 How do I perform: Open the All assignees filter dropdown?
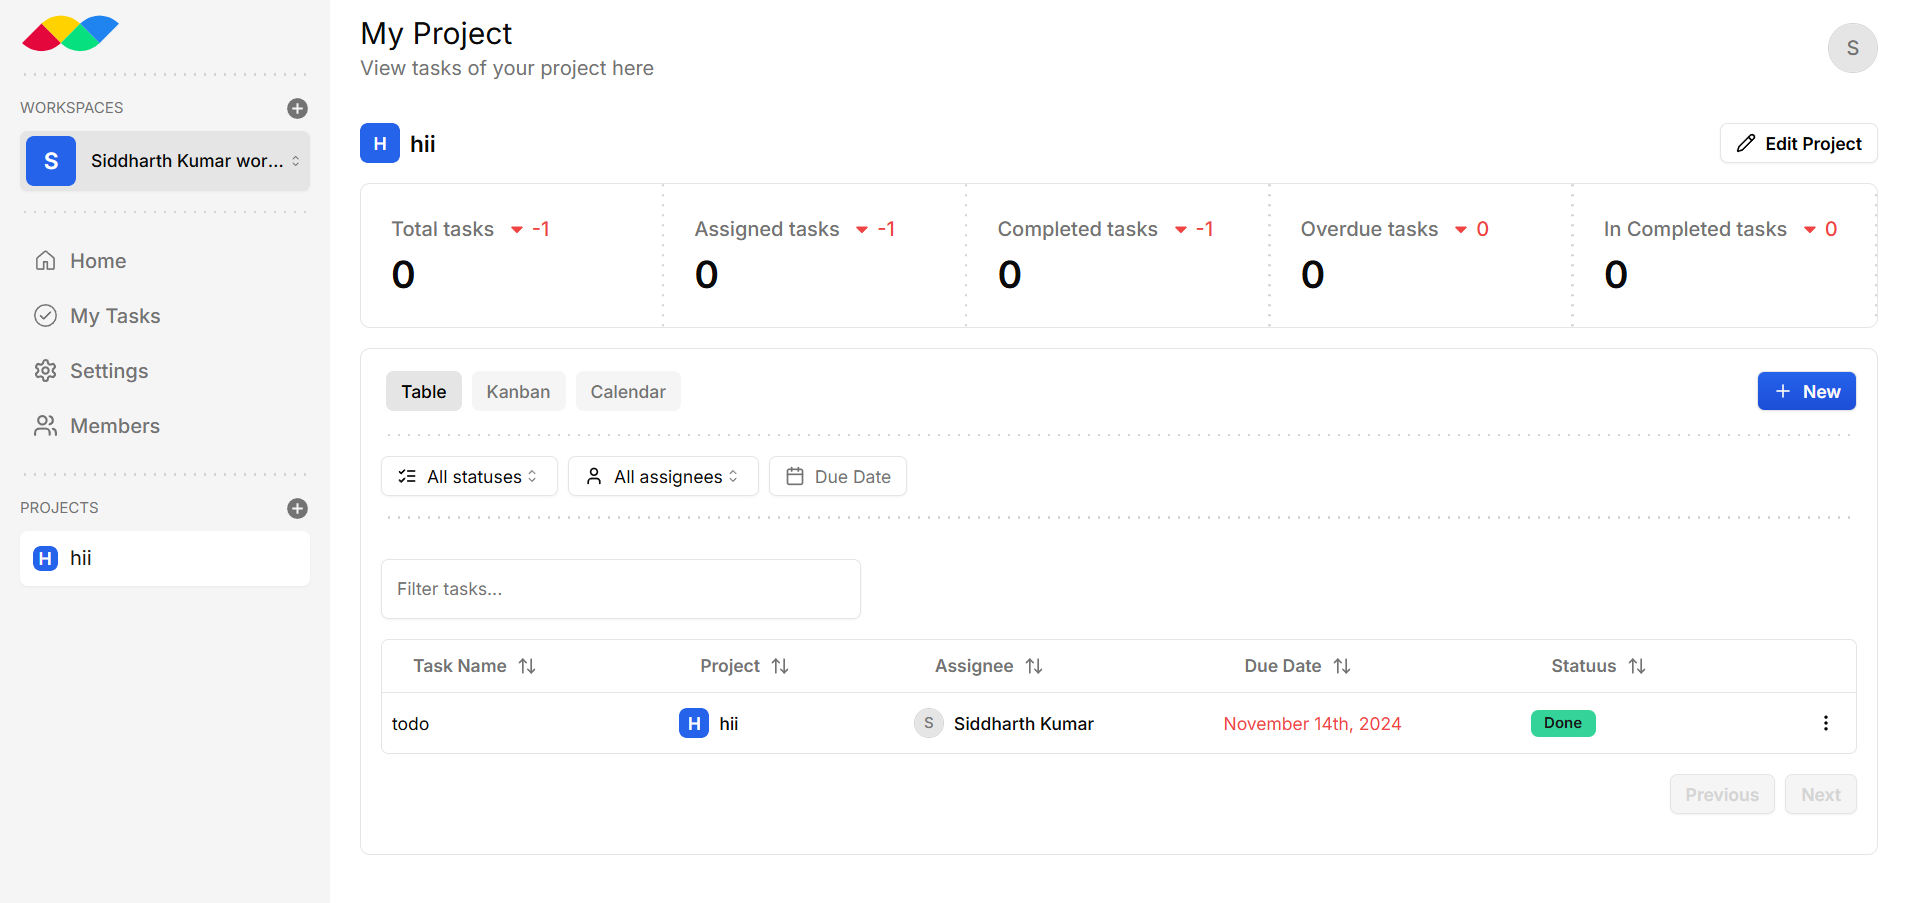(663, 477)
